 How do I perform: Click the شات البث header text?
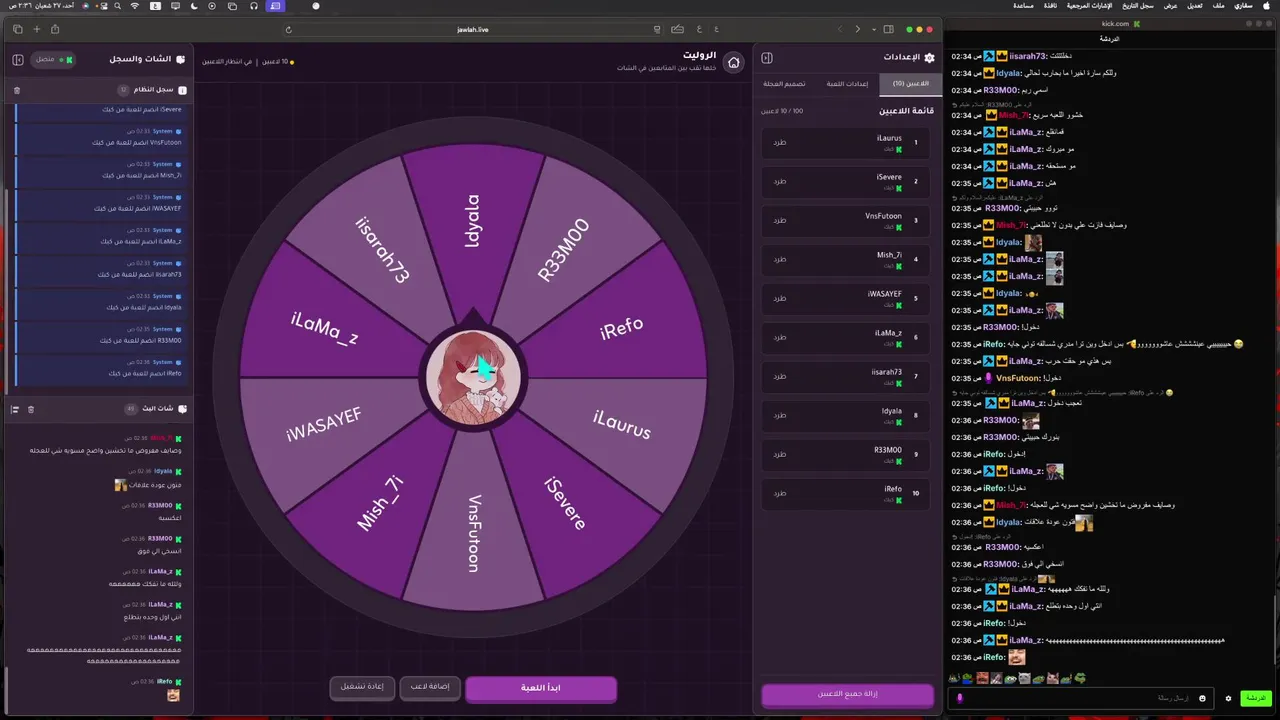160,409
